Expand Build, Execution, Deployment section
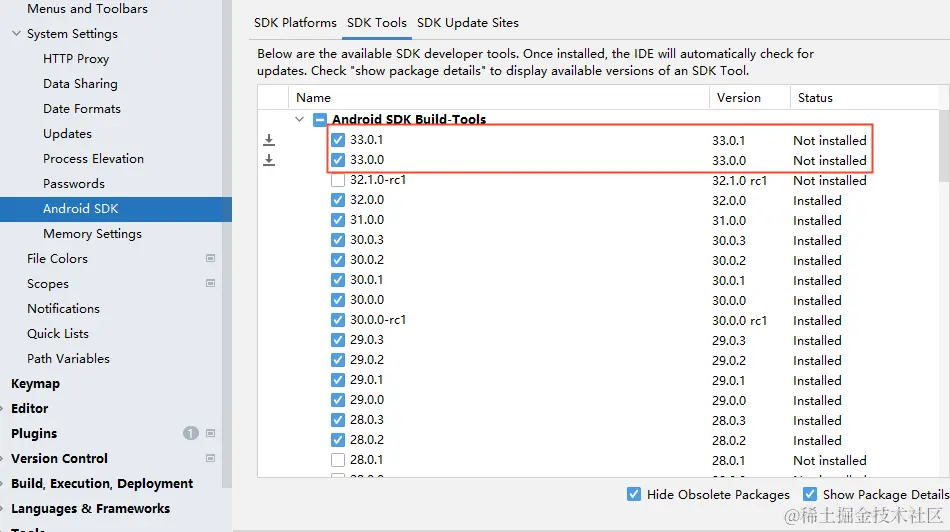Image resolution: width=950 pixels, height=532 pixels. (2, 484)
